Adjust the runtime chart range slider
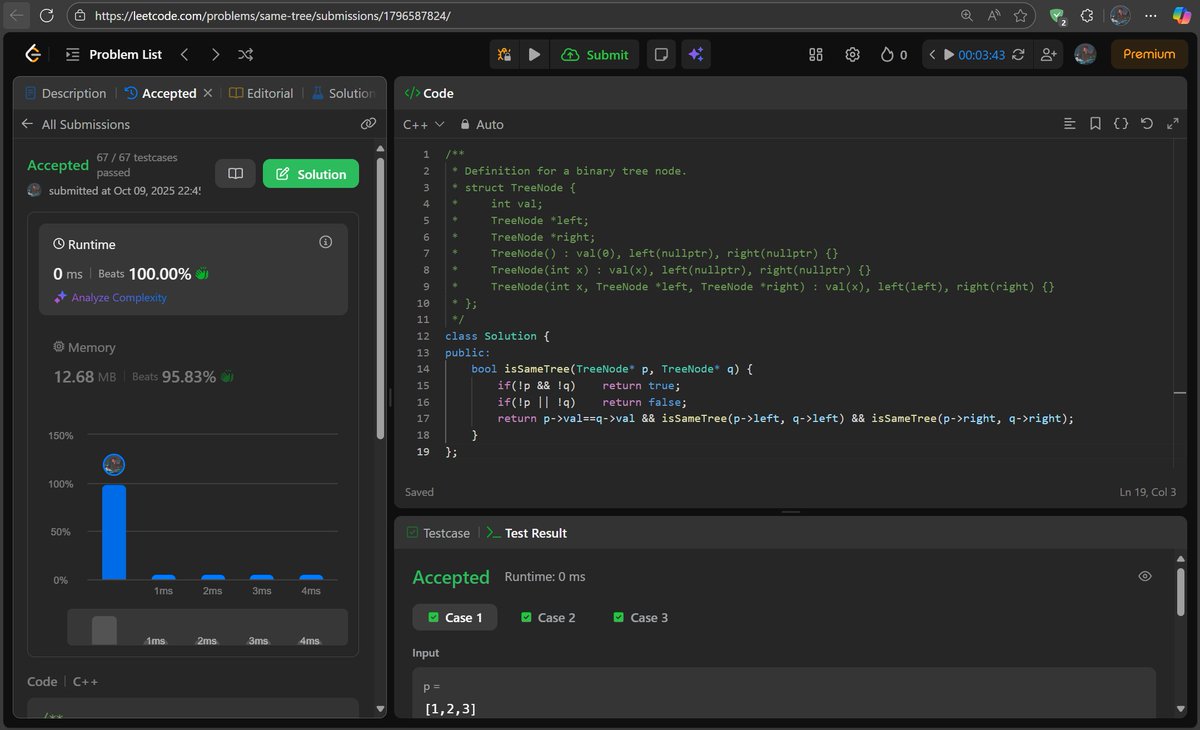 point(208,627)
